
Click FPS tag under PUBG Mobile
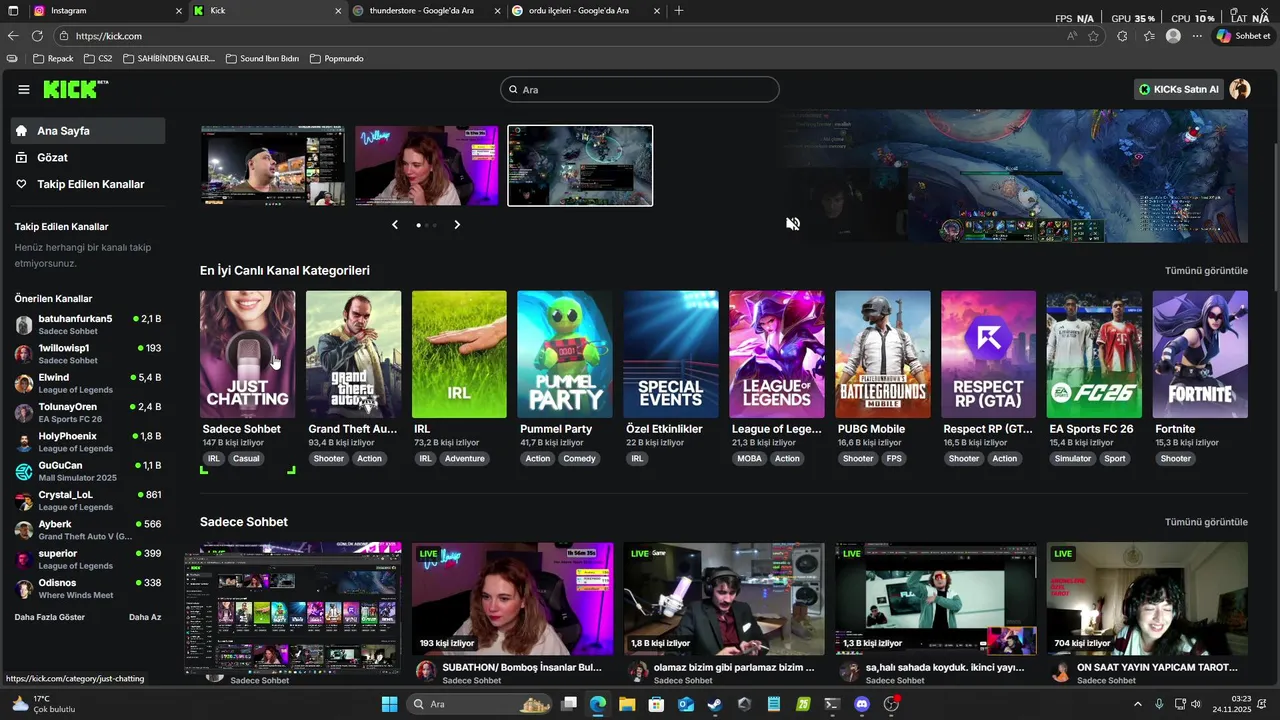894,459
